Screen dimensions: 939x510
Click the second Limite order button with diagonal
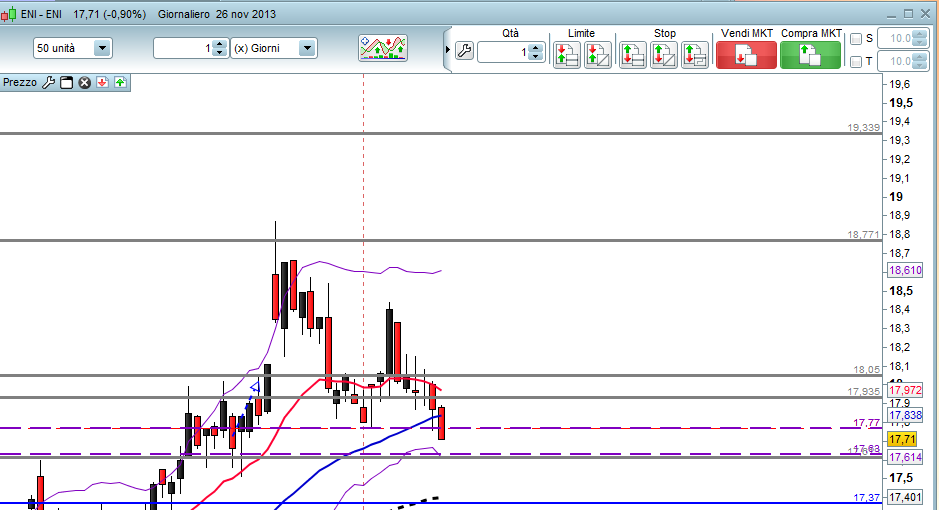tap(598, 55)
